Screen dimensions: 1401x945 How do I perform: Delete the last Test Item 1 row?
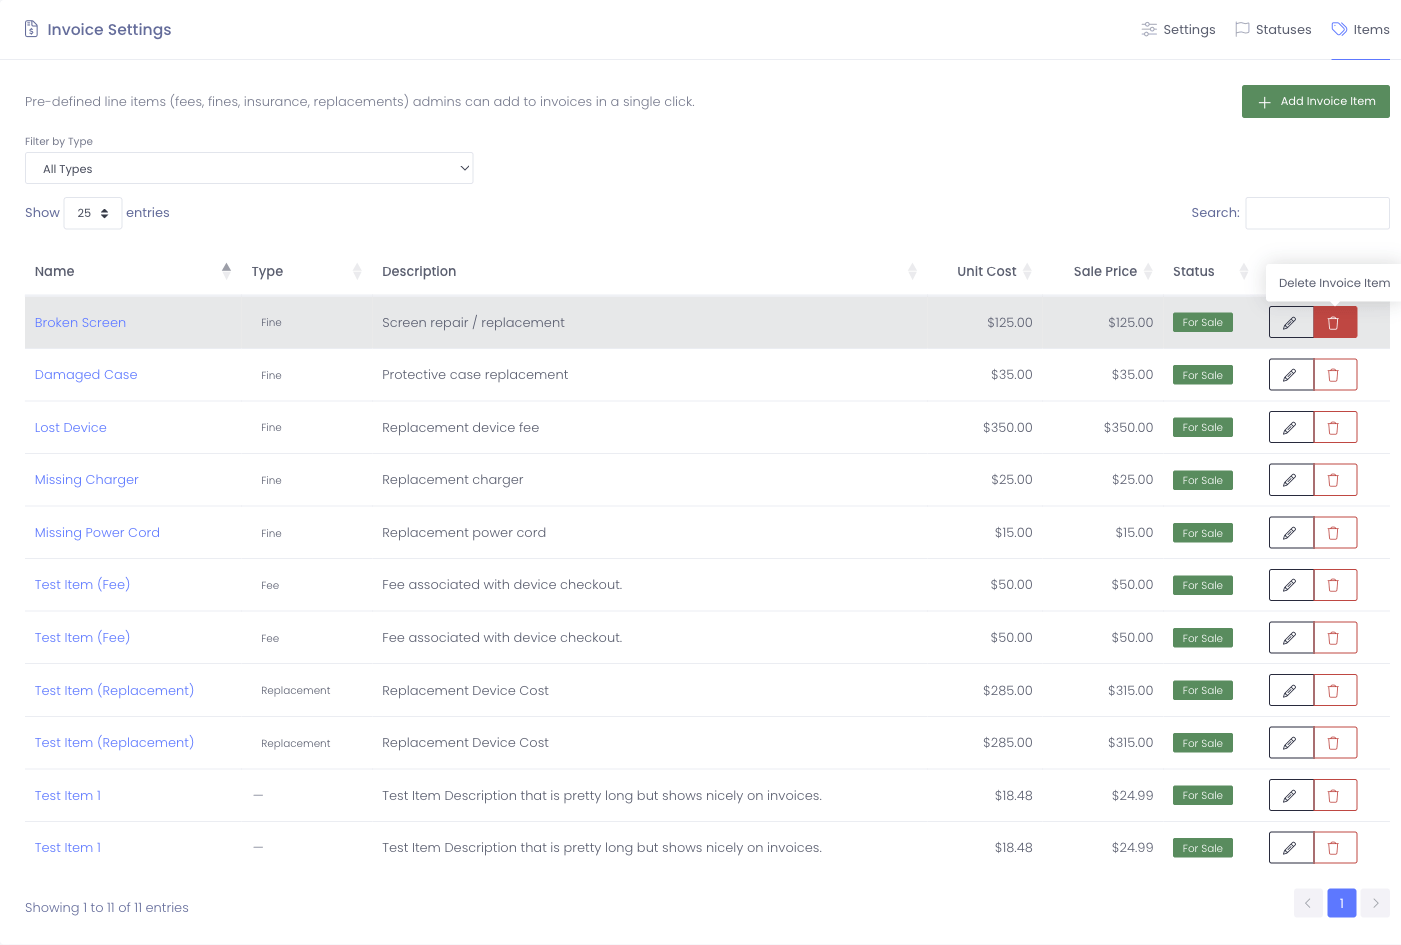pyautogui.click(x=1335, y=848)
